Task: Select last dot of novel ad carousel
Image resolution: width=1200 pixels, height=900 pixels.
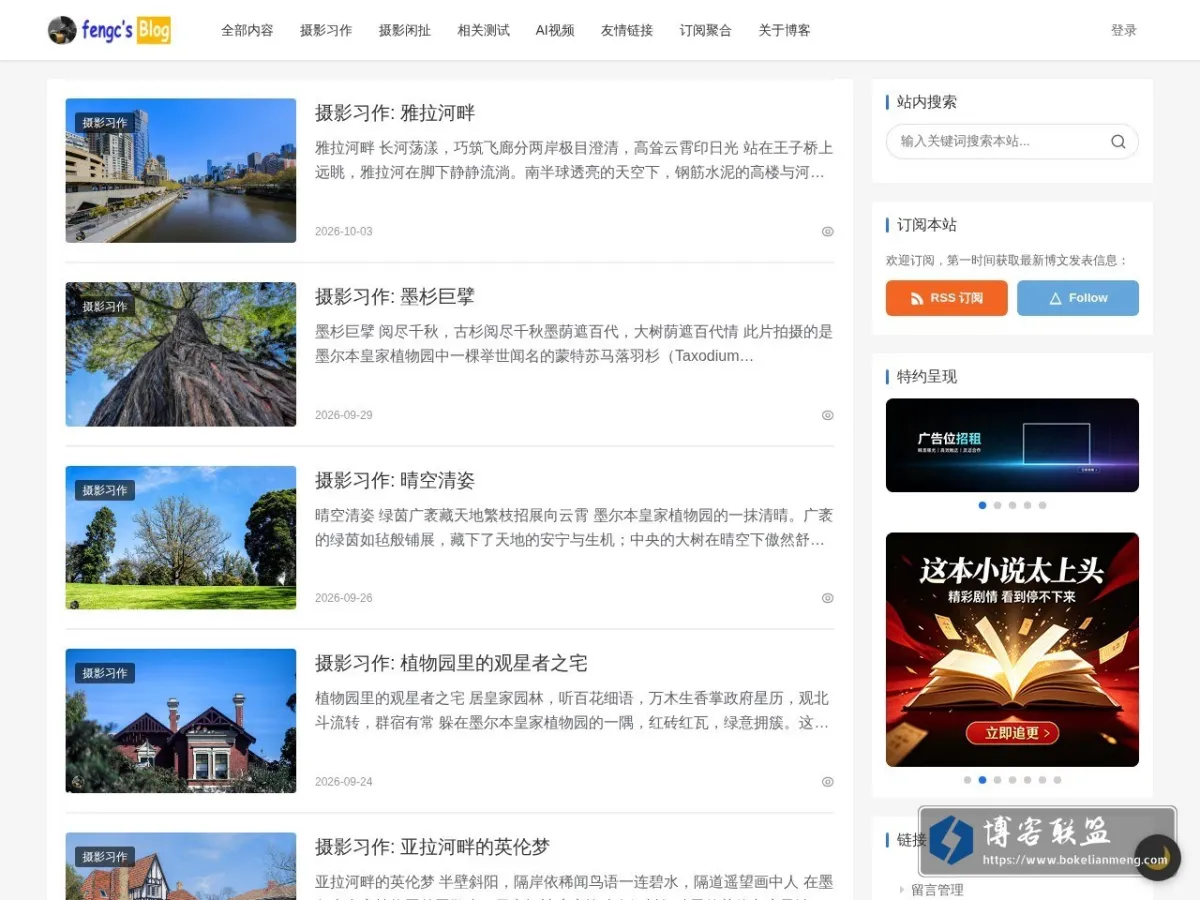Action: (1057, 780)
